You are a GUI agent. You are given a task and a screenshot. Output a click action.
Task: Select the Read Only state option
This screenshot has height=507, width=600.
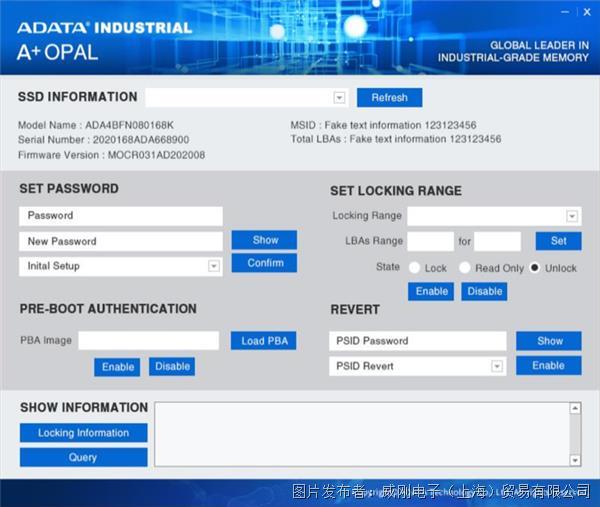pyautogui.click(x=465, y=267)
